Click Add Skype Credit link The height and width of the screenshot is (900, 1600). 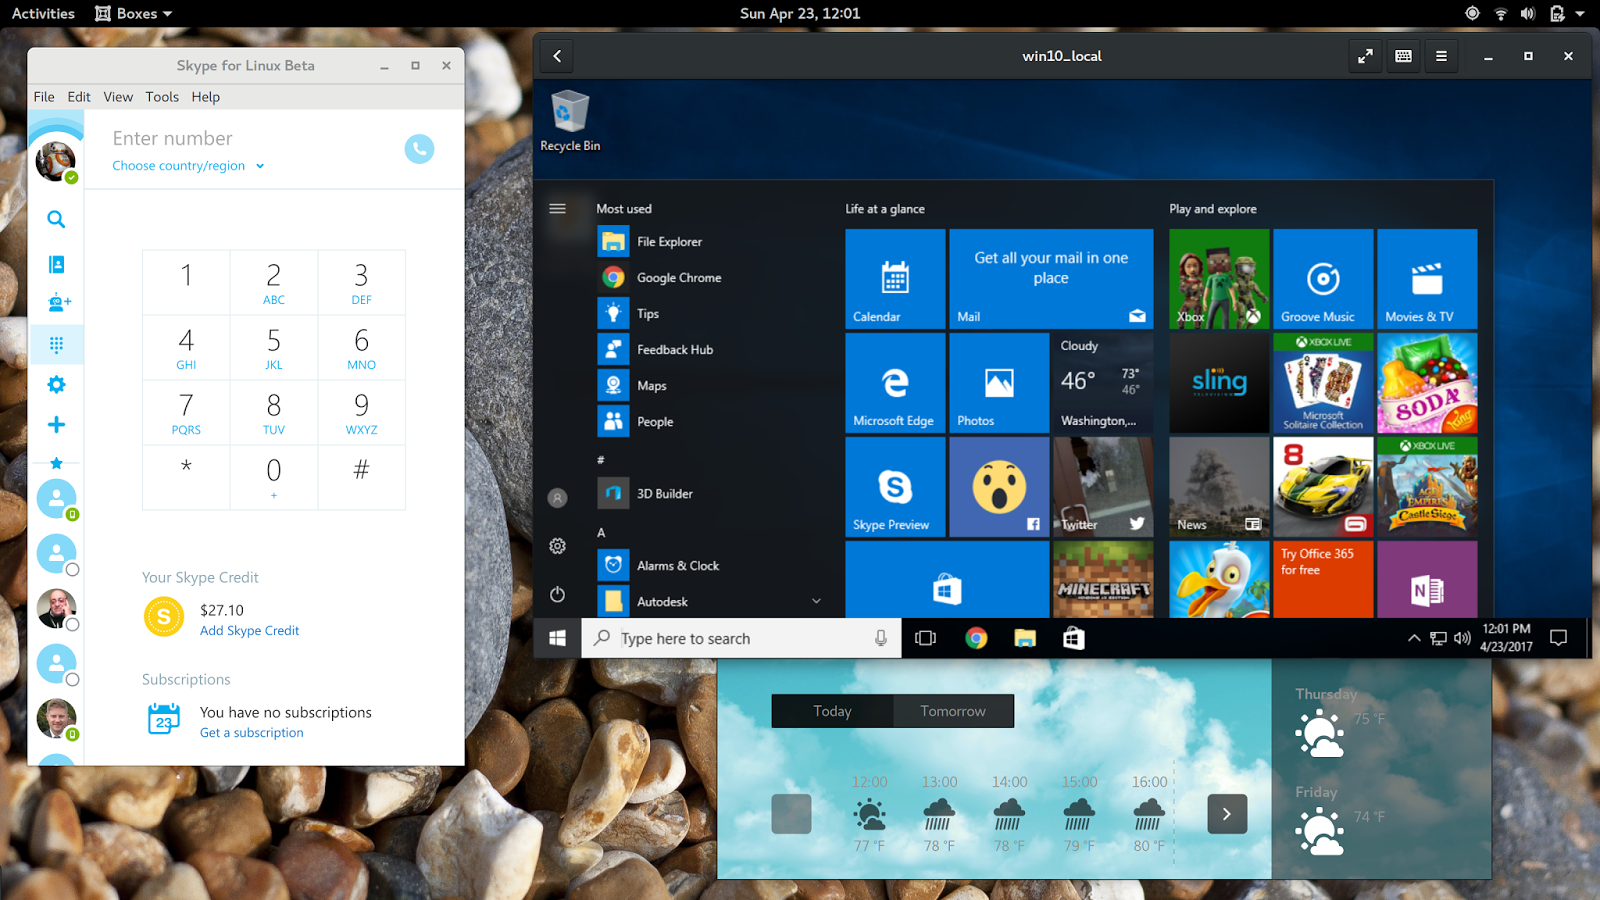tap(249, 631)
